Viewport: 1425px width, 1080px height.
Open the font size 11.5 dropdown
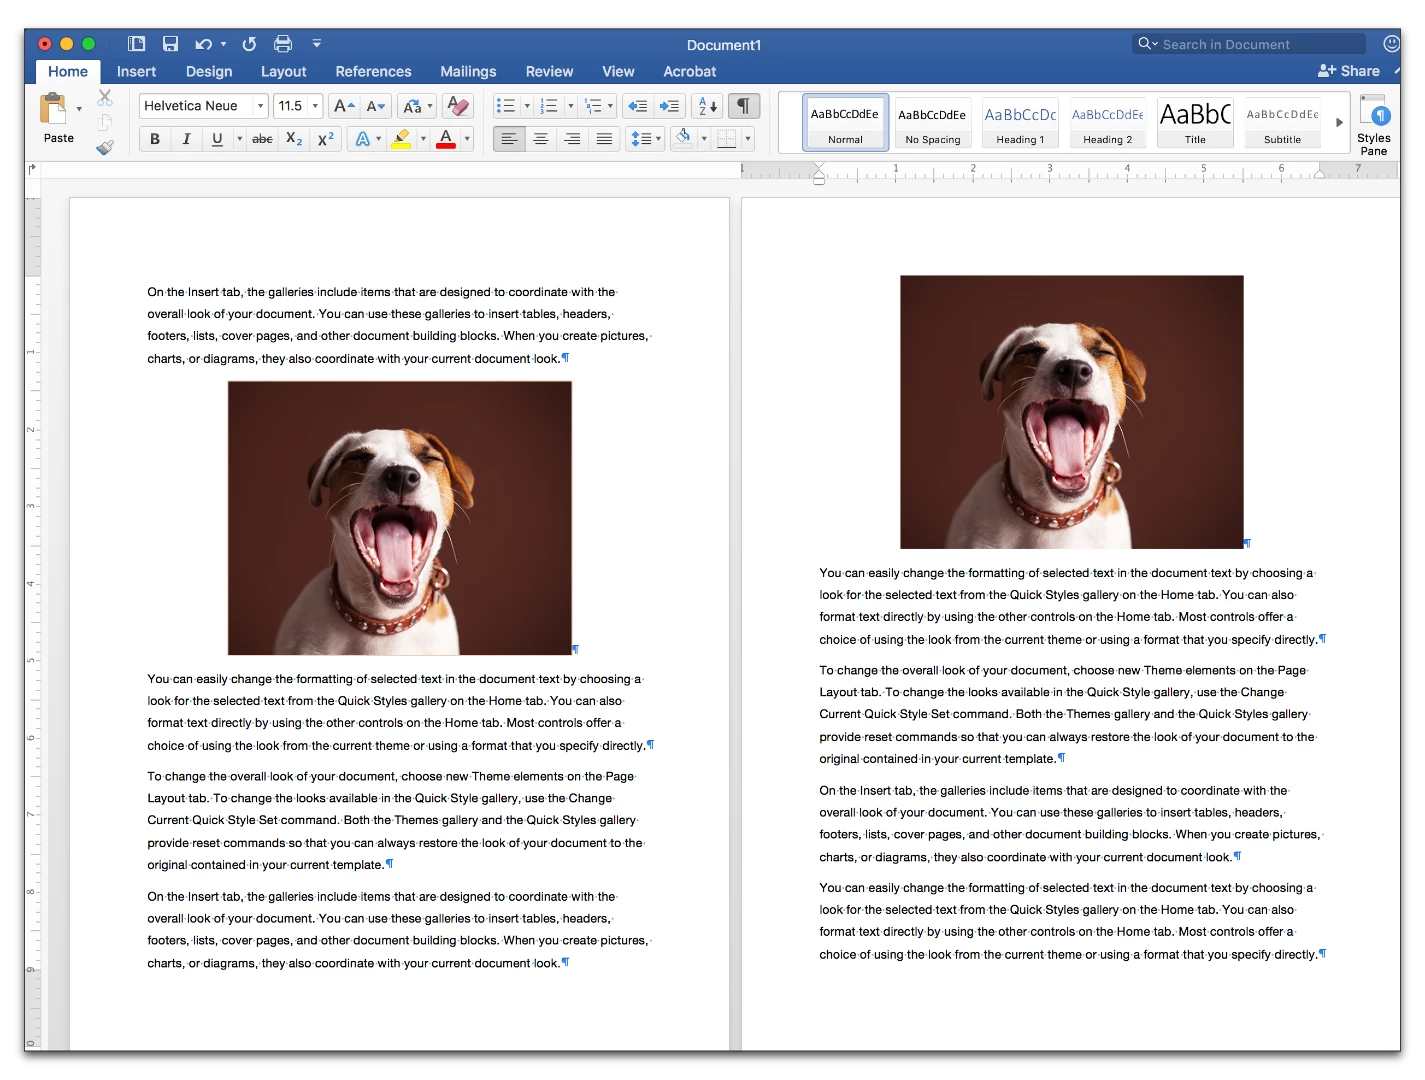tap(298, 106)
